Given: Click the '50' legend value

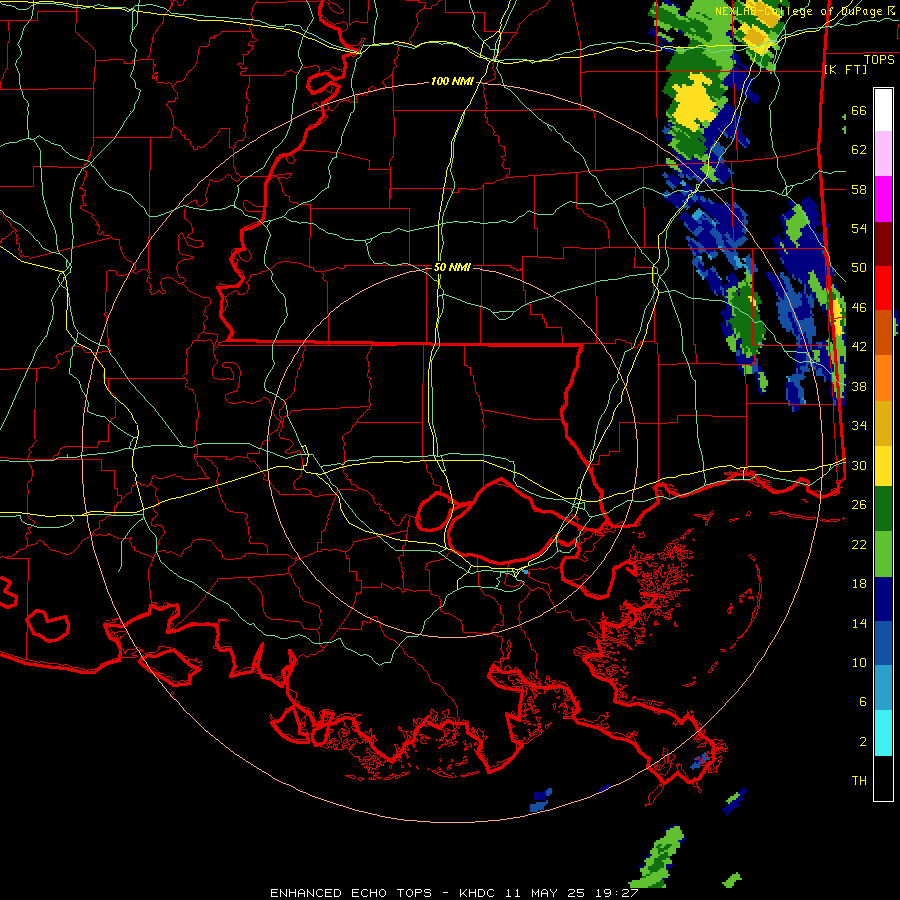Looking at the screenshot, I should pos(859,268).
